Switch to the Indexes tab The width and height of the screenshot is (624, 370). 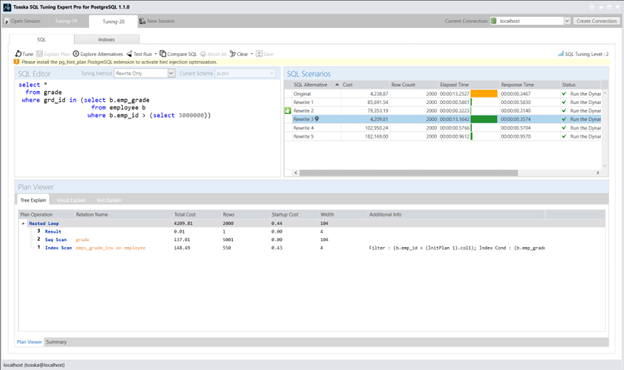click(107, 39)
